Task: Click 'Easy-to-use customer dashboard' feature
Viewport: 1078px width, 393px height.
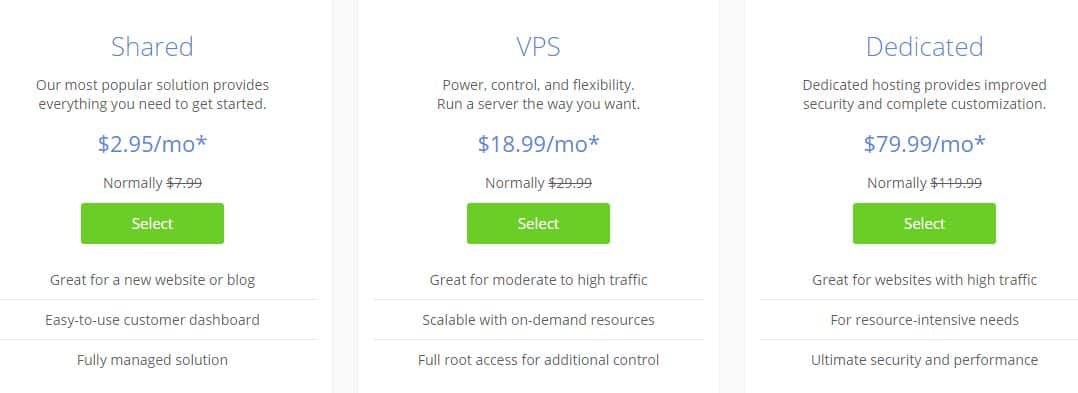Action: point(152,320)
